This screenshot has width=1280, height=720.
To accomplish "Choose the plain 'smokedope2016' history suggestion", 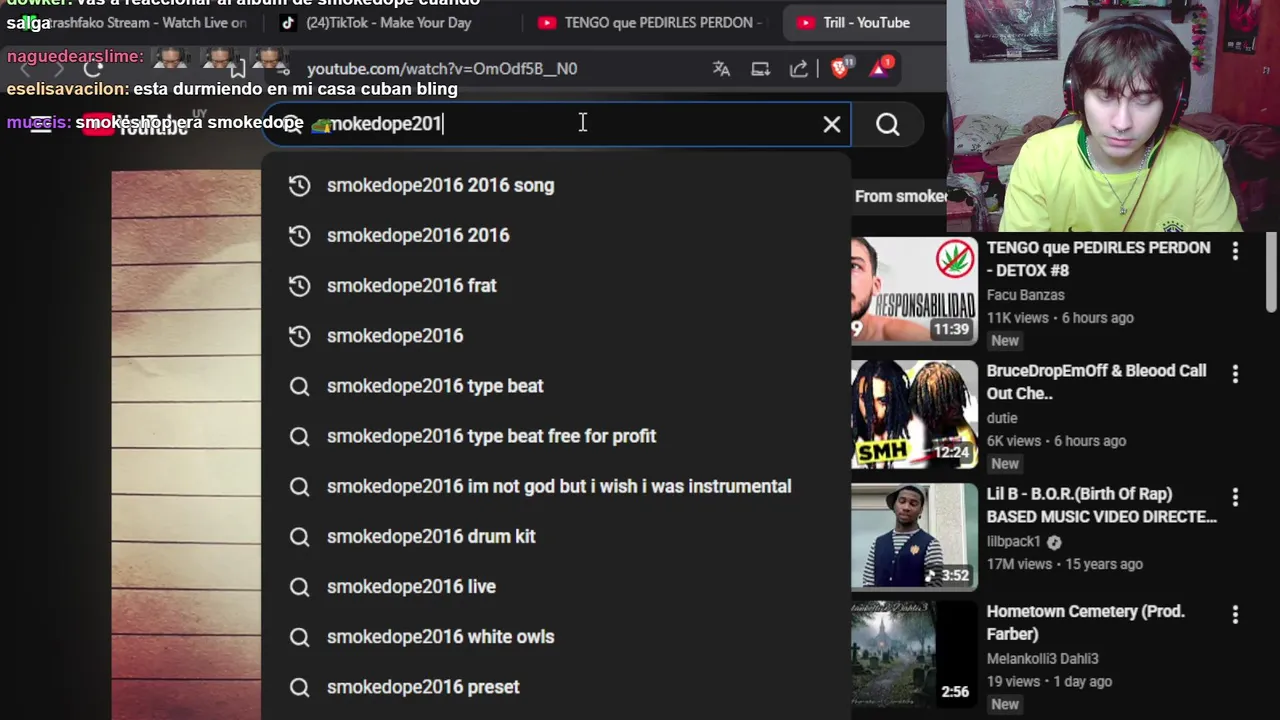I will click(555, 336).
